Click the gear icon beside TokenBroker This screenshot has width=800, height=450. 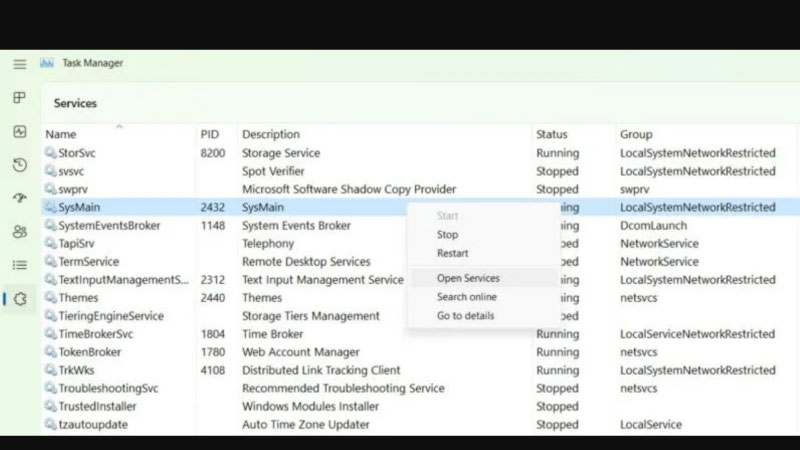pos(51,352)
